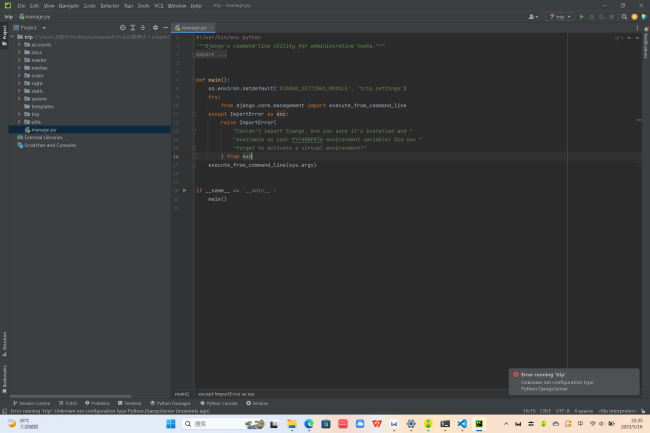Viewport: 650px width, 433px height.
Task: Click the run gutter arrow beside main check
Action: [x=184, y=190]
